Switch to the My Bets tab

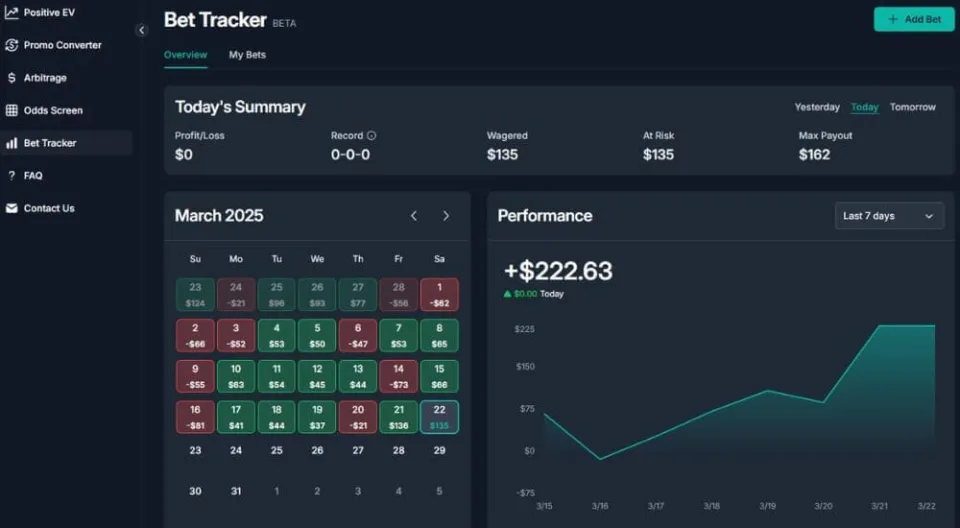coord(247,55)
